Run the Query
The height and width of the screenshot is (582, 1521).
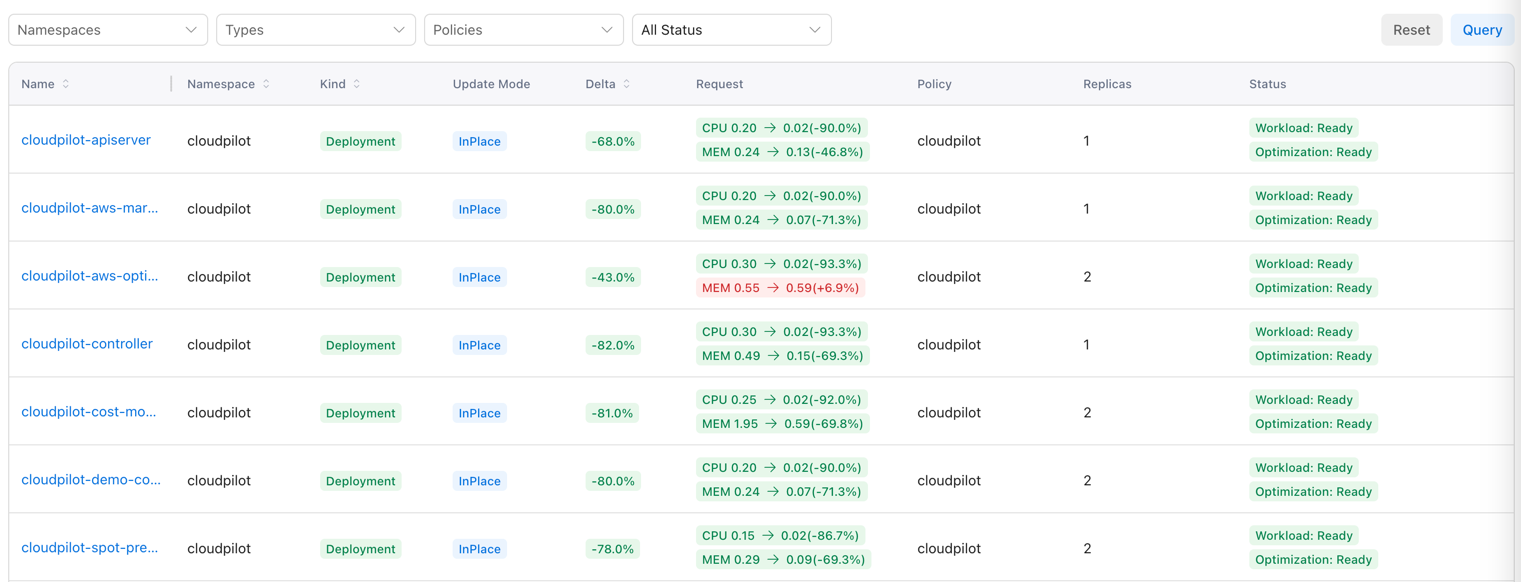(1482, 29)
